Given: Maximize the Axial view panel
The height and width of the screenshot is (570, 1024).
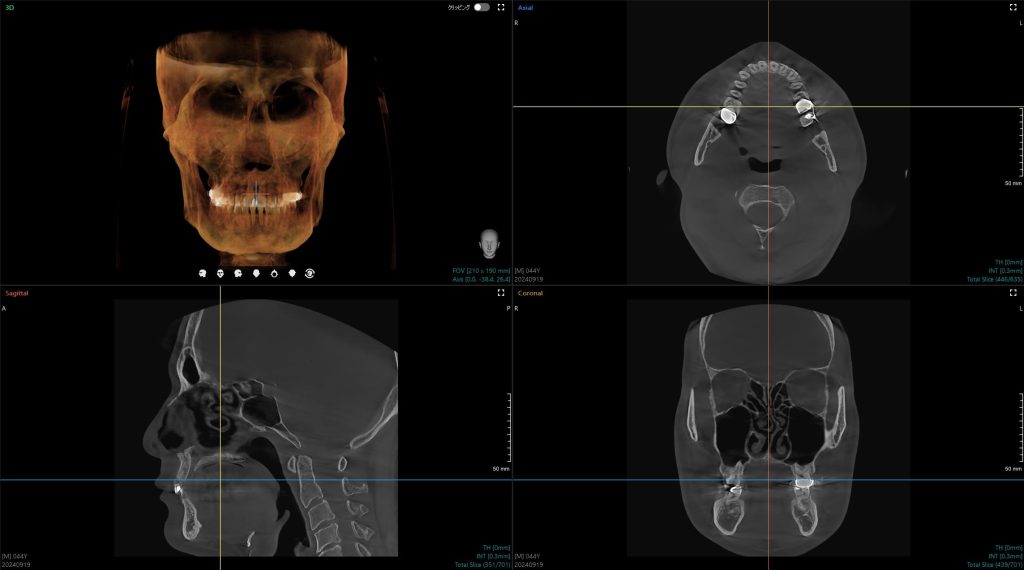Looking at the screenshot, I should coord(1013,7).
